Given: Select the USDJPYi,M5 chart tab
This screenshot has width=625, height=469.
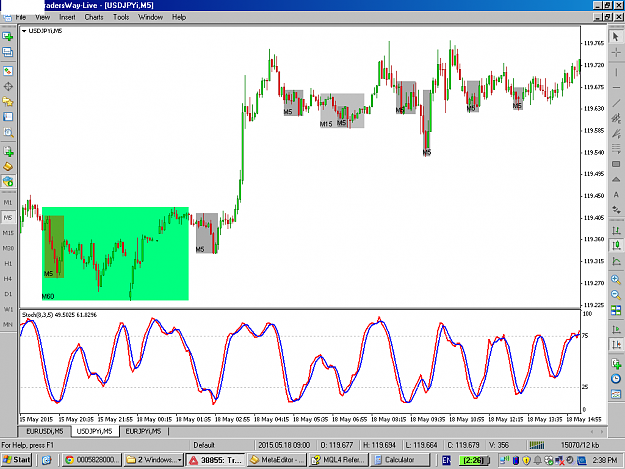Looking at the screenshot, I should [94, 431].
